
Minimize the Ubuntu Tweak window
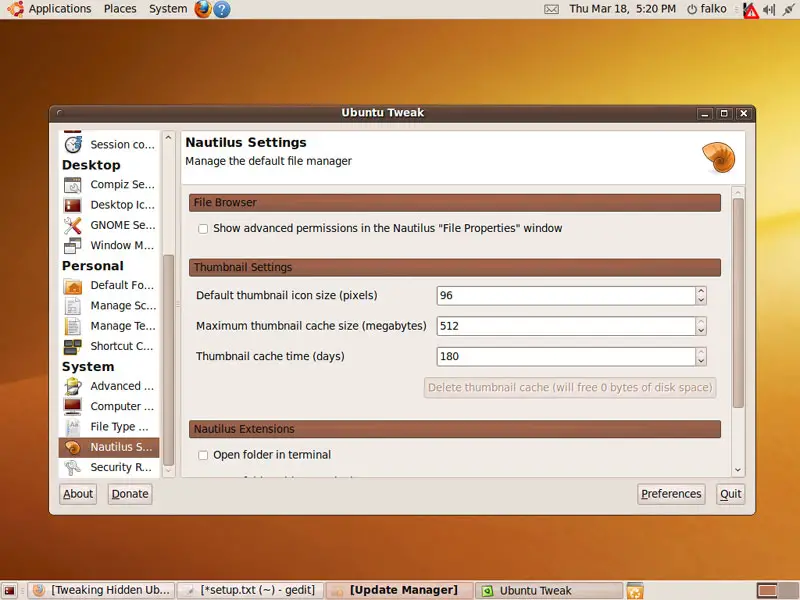click(x=705, y=114)
